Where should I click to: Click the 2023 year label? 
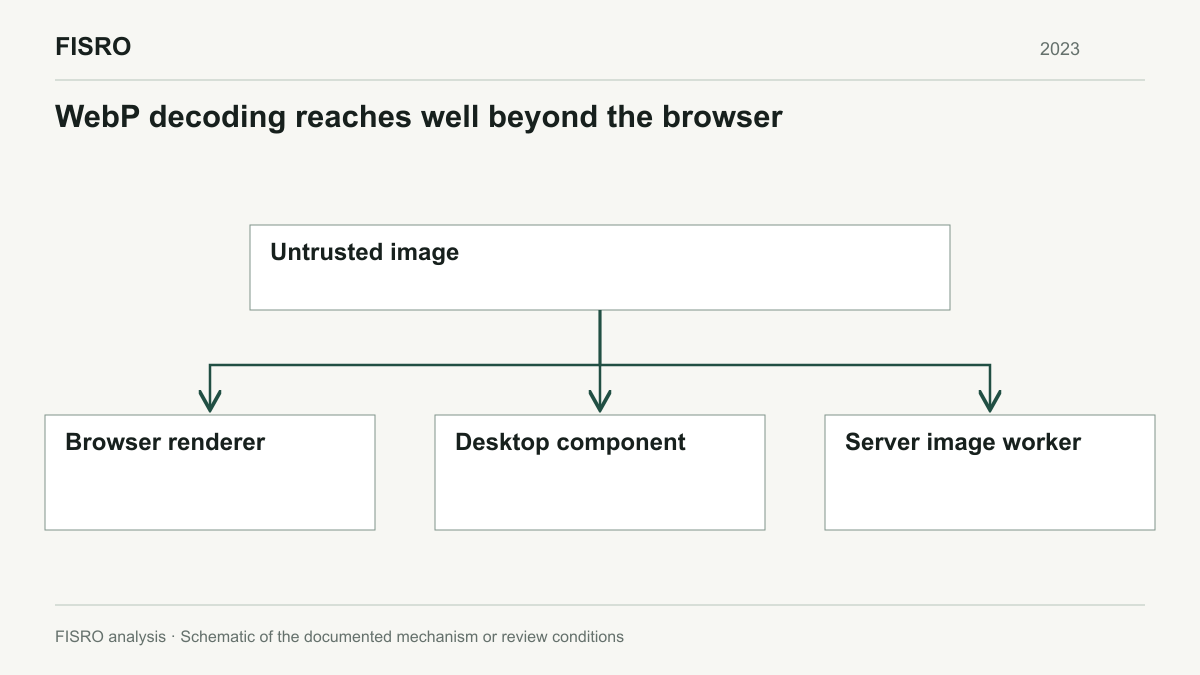[x=1060, y=49]
